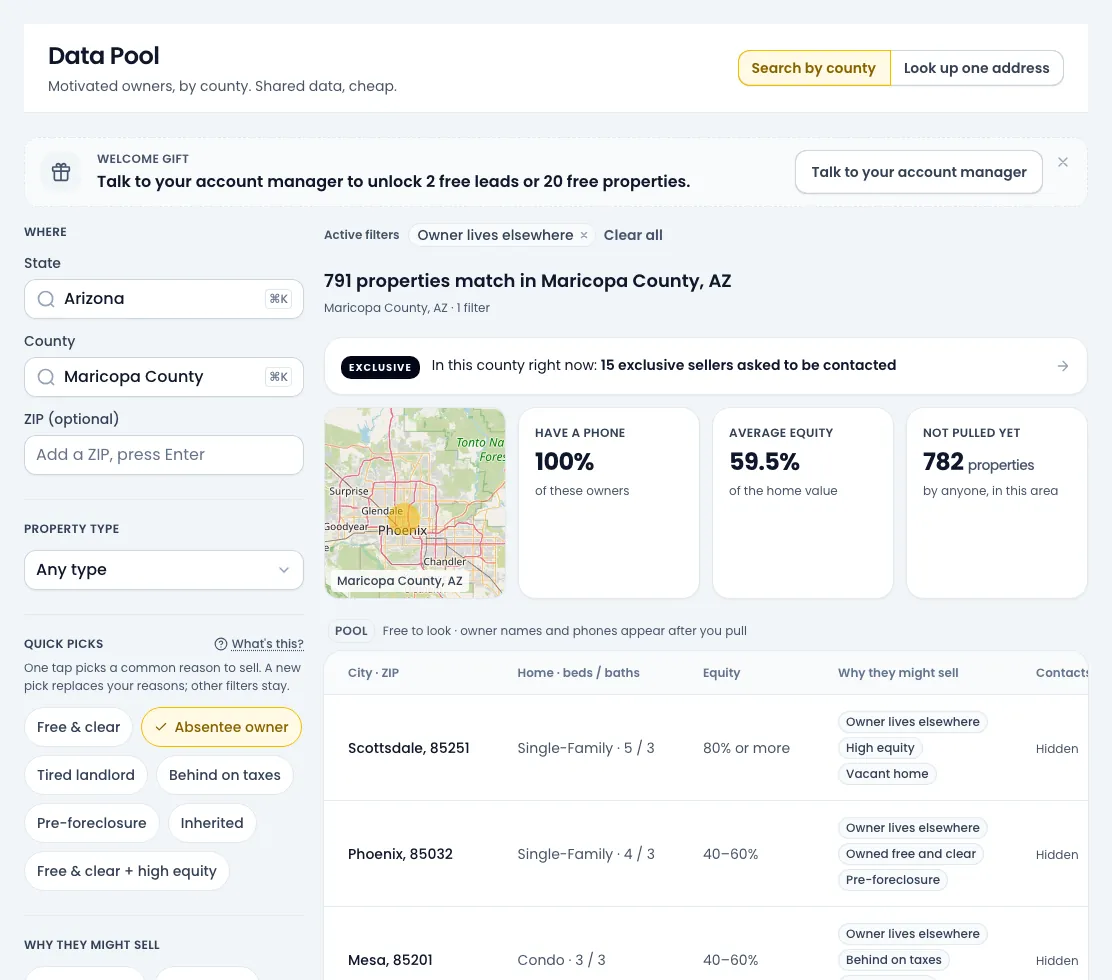Click Pre-foreclosure tag in Phoenix row
The width and height of the screenshot is (1112, 980).
[892, 880]
